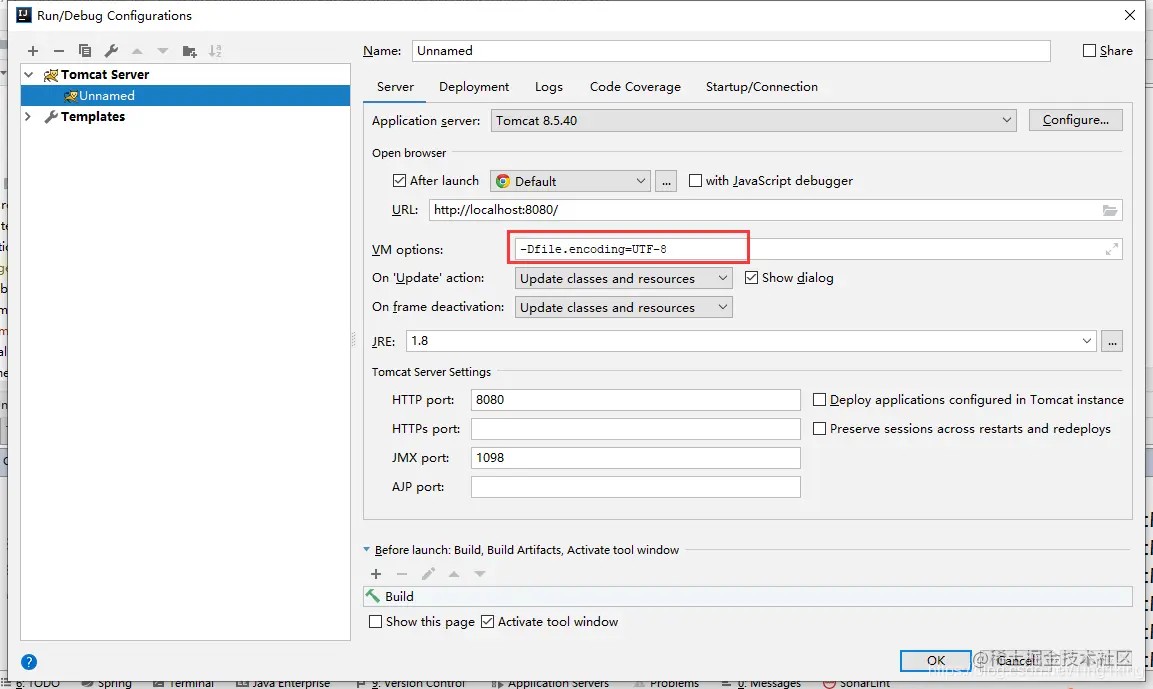Click the Configure... button
Image resolution: width=1153 pixels, height=689 pixels.
pyautogui.click(x=1075, y=121)
